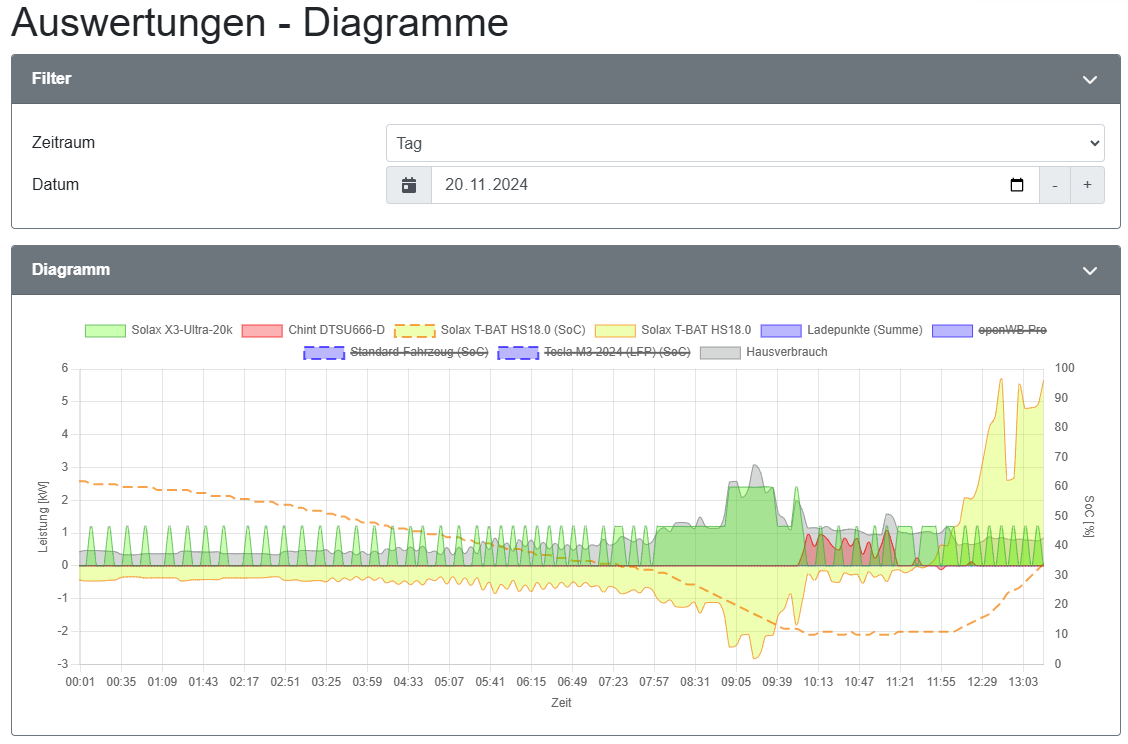Go to the previous day with minus button
This screenshot has width=1128, height=744.
point(1055,185)
